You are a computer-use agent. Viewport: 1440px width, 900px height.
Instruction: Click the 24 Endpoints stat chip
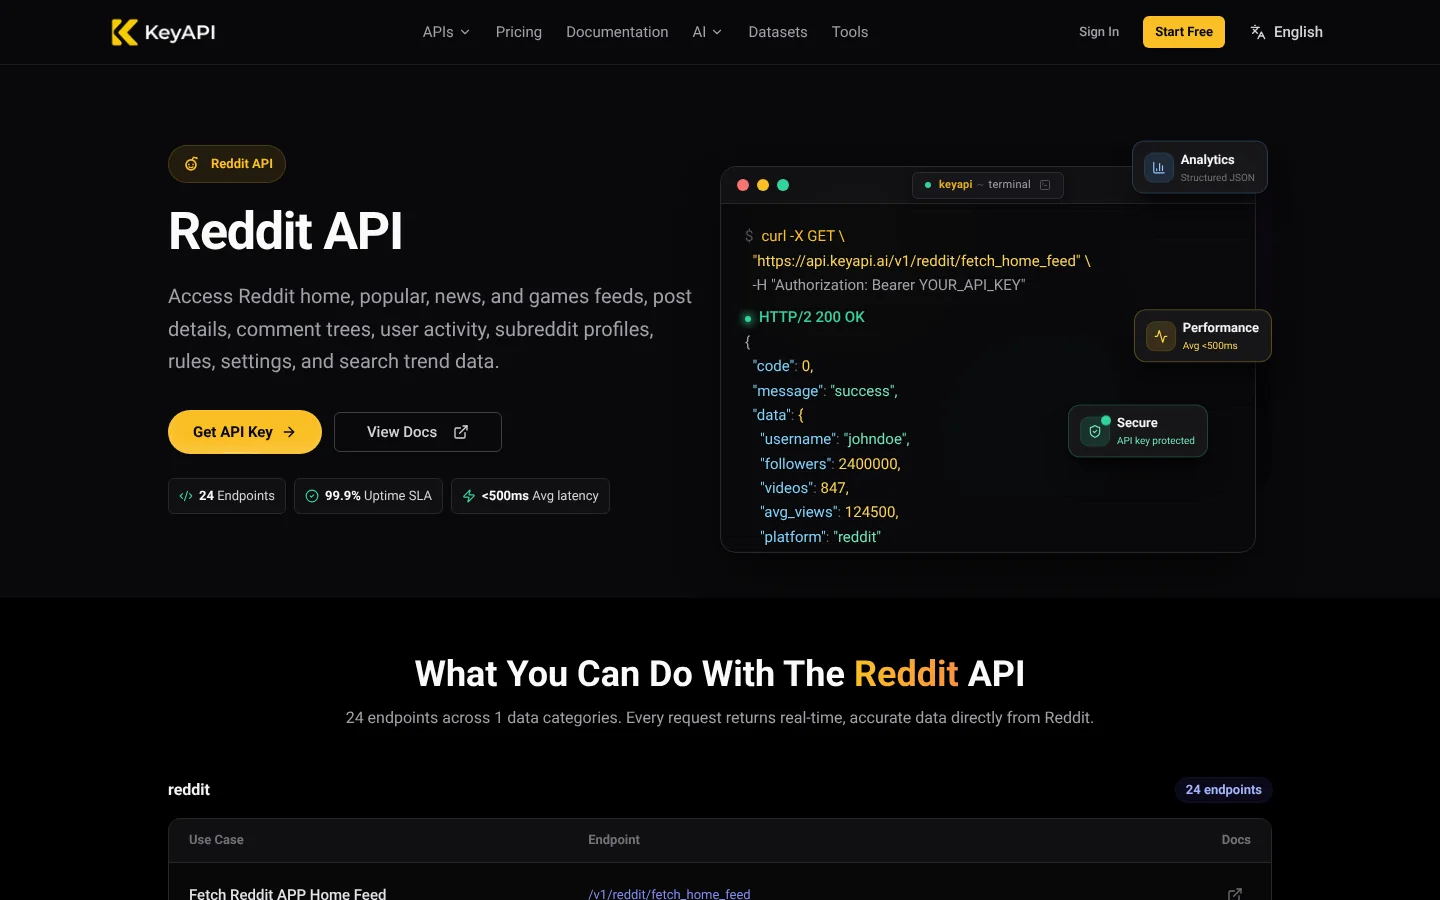tap(227, 496)
